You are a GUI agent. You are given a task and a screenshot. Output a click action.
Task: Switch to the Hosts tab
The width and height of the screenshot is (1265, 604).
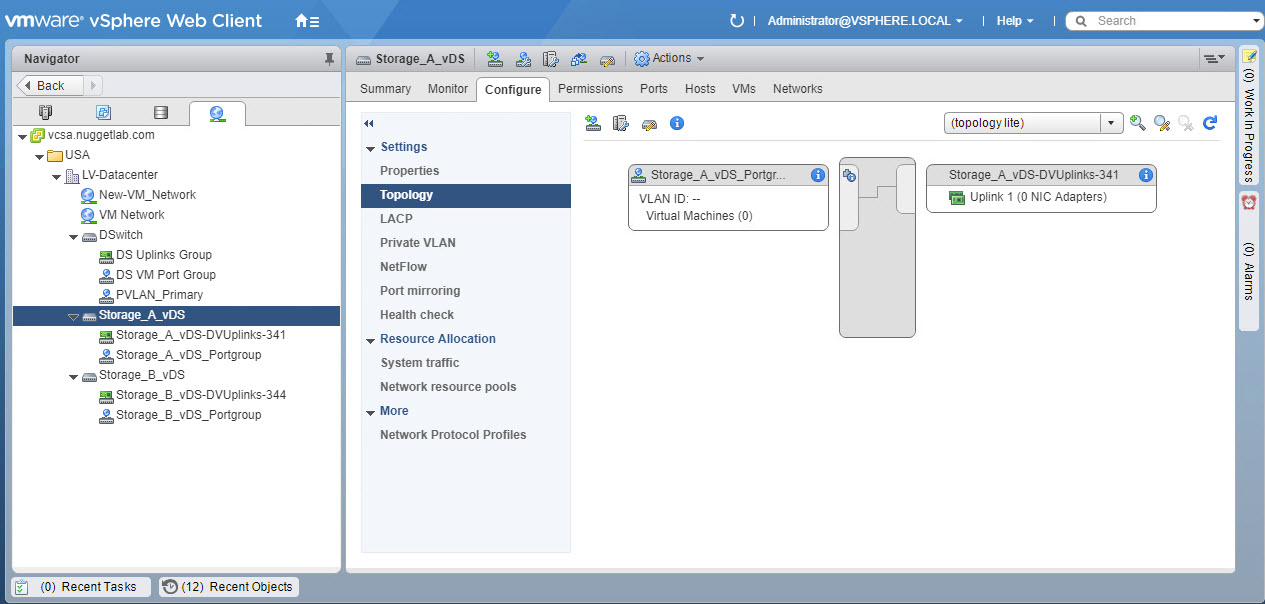pyautogui.click(x=700, y=89)
